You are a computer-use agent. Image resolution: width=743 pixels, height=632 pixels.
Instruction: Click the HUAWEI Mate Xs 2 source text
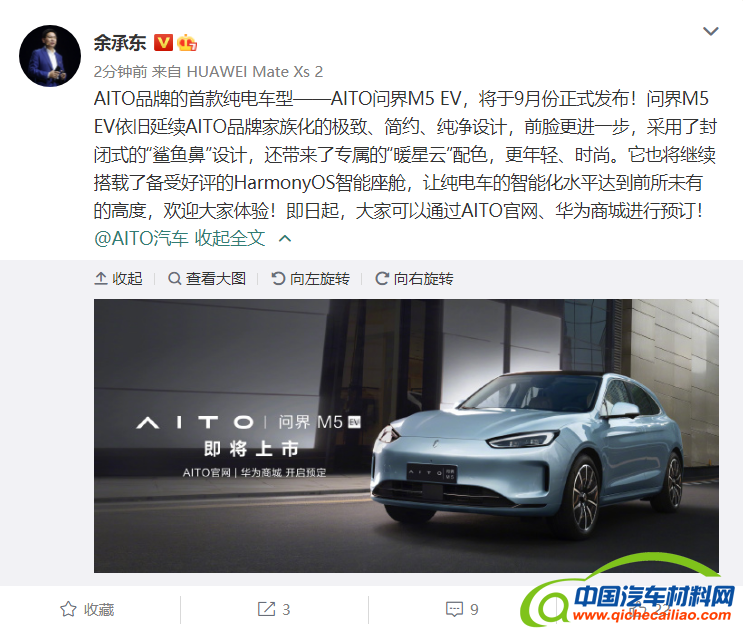[255, 72]
